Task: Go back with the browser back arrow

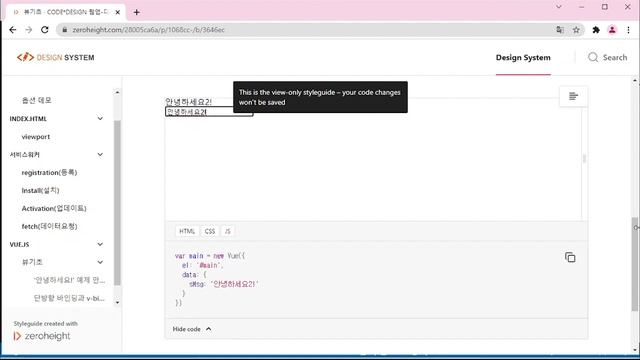Action: 13,30
